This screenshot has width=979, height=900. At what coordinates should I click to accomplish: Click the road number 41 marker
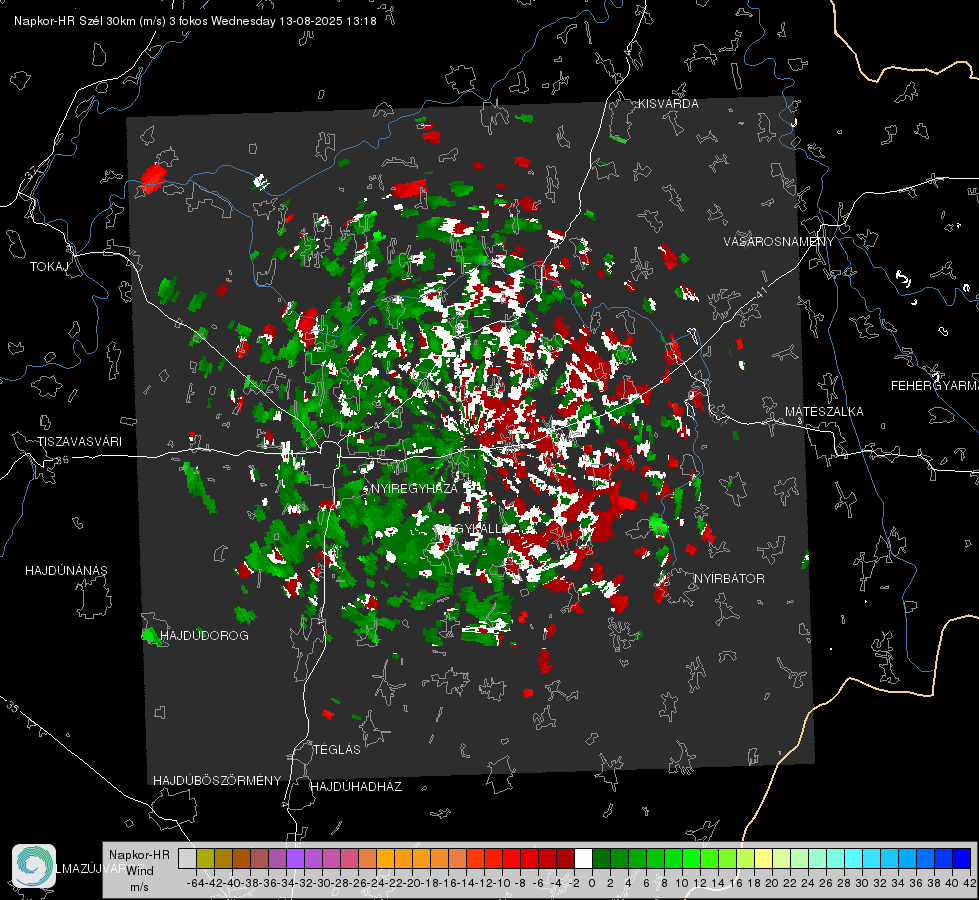pyautogui.click(x=760, y=291)
